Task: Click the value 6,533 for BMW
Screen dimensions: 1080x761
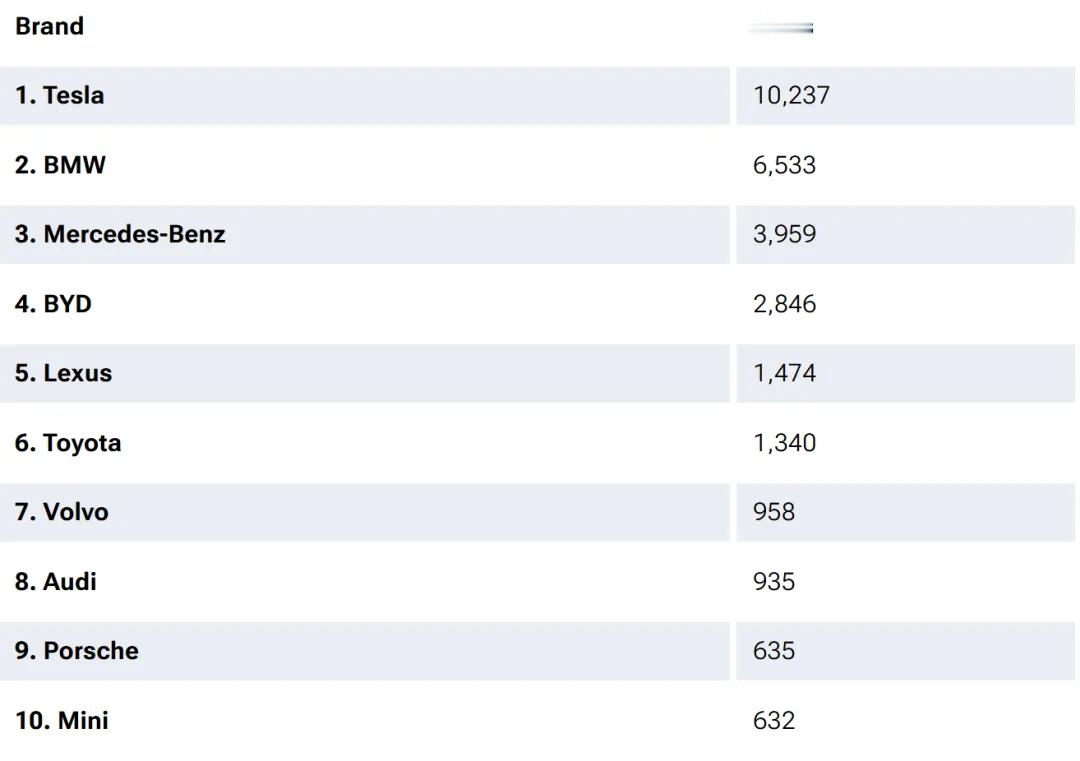Action: coord(785,165)
